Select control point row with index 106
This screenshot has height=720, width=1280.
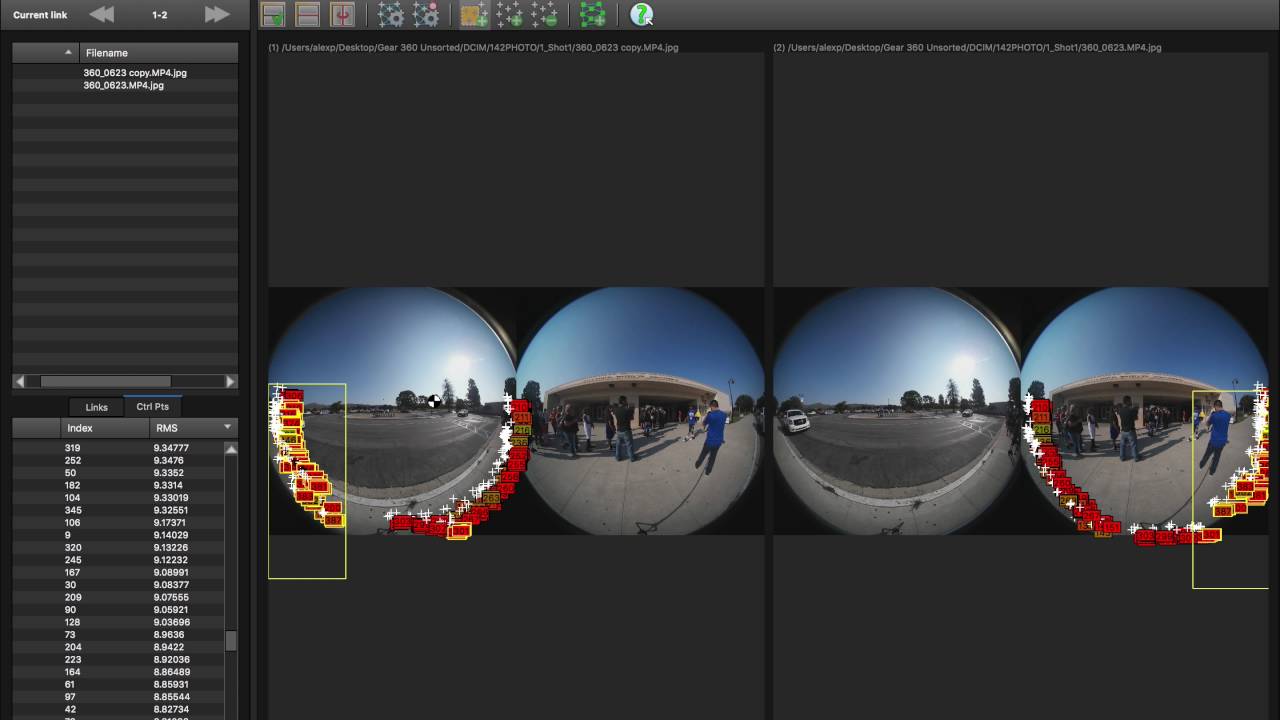[118, 523]
